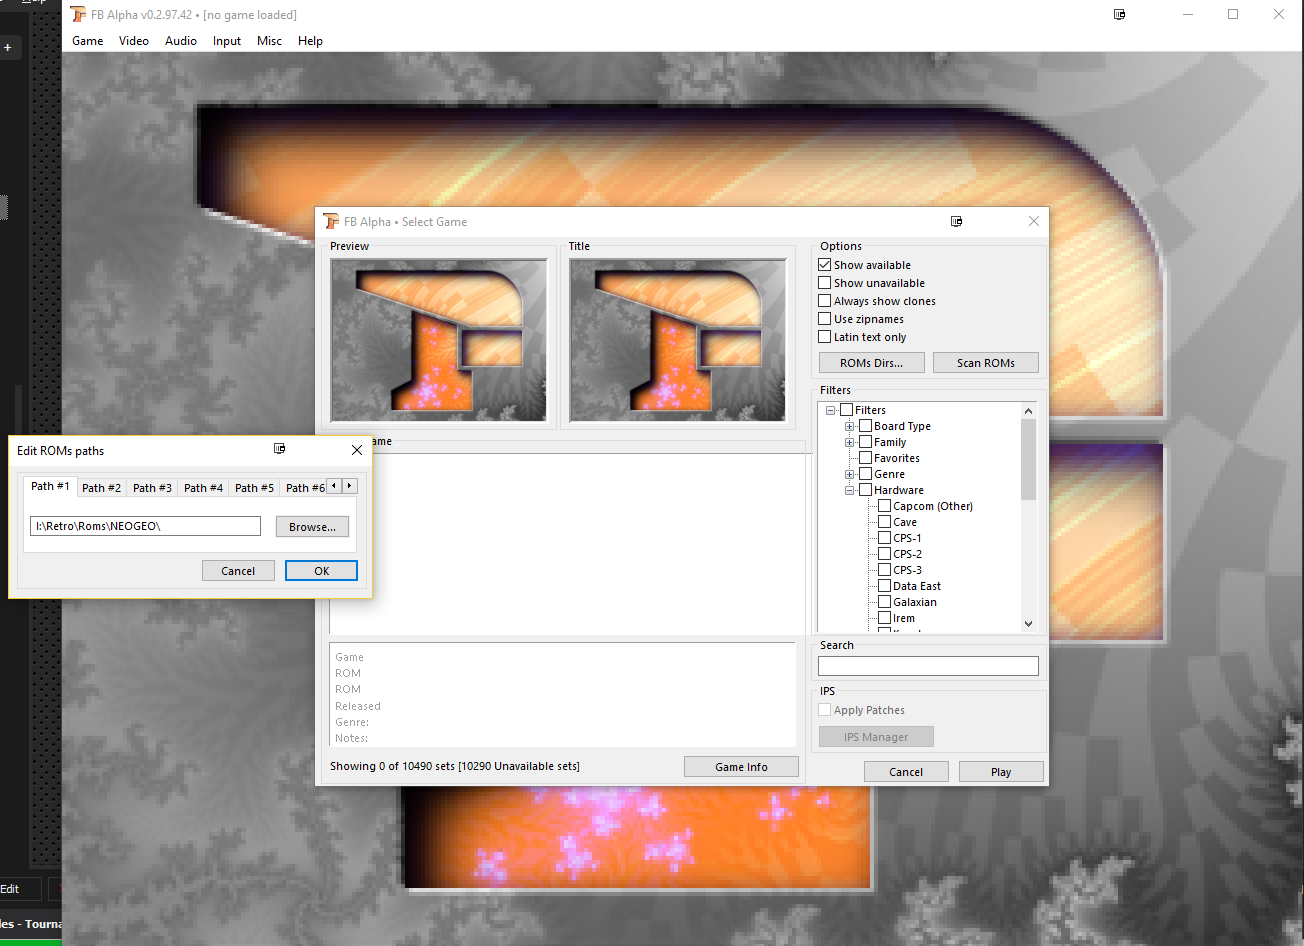Image resolution: width=1304 pixels, height=946 pixels.
Task: Enable Latin text only
Action: click(825, 337)
